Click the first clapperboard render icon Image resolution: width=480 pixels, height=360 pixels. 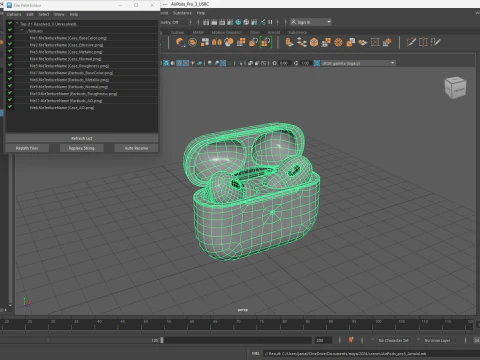click(206, 22)
